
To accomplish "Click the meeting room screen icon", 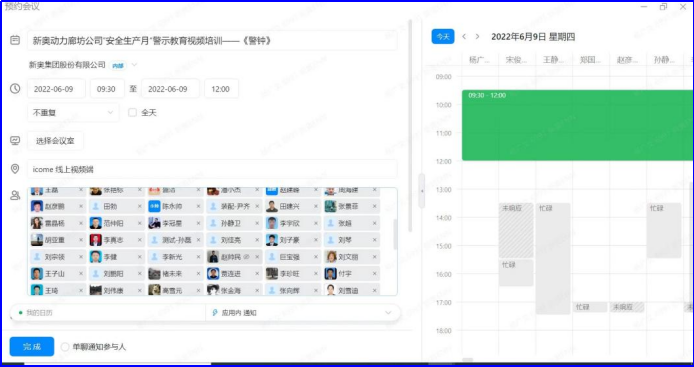I will pyautogui.click(x=15, y=141).
